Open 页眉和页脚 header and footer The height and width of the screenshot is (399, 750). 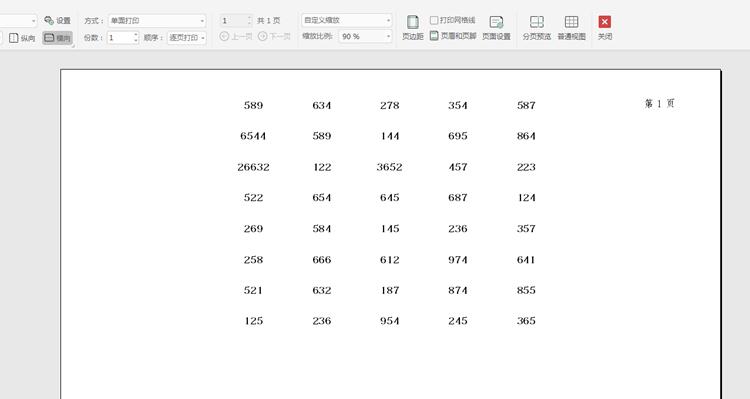453,36
